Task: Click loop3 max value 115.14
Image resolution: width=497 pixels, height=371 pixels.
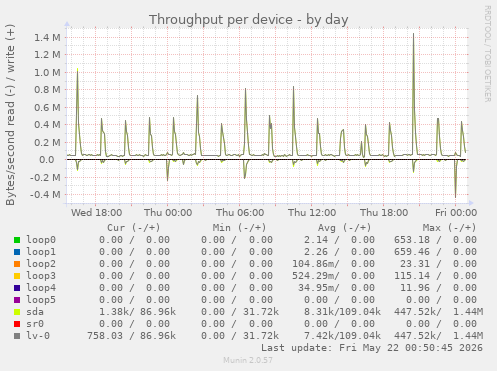Action: [412, 276]
